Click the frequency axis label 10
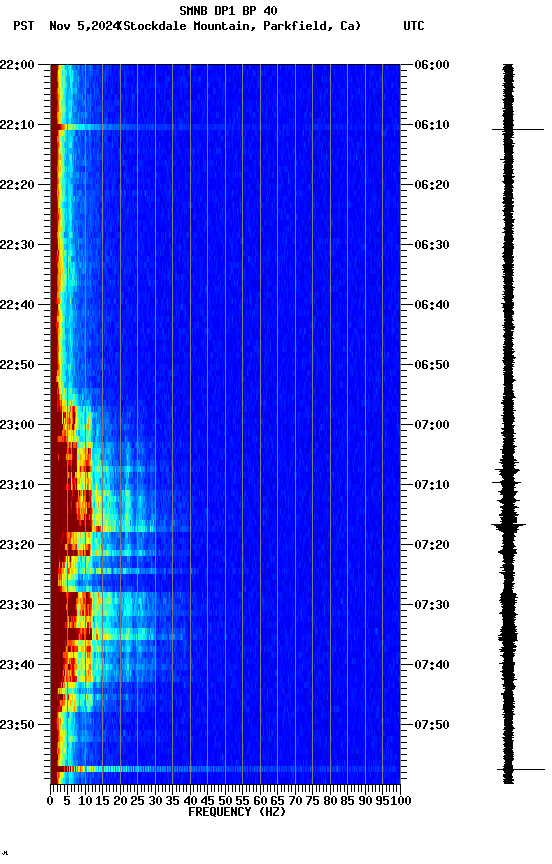This screenshot has width=552, height=864. click(85, 801)
